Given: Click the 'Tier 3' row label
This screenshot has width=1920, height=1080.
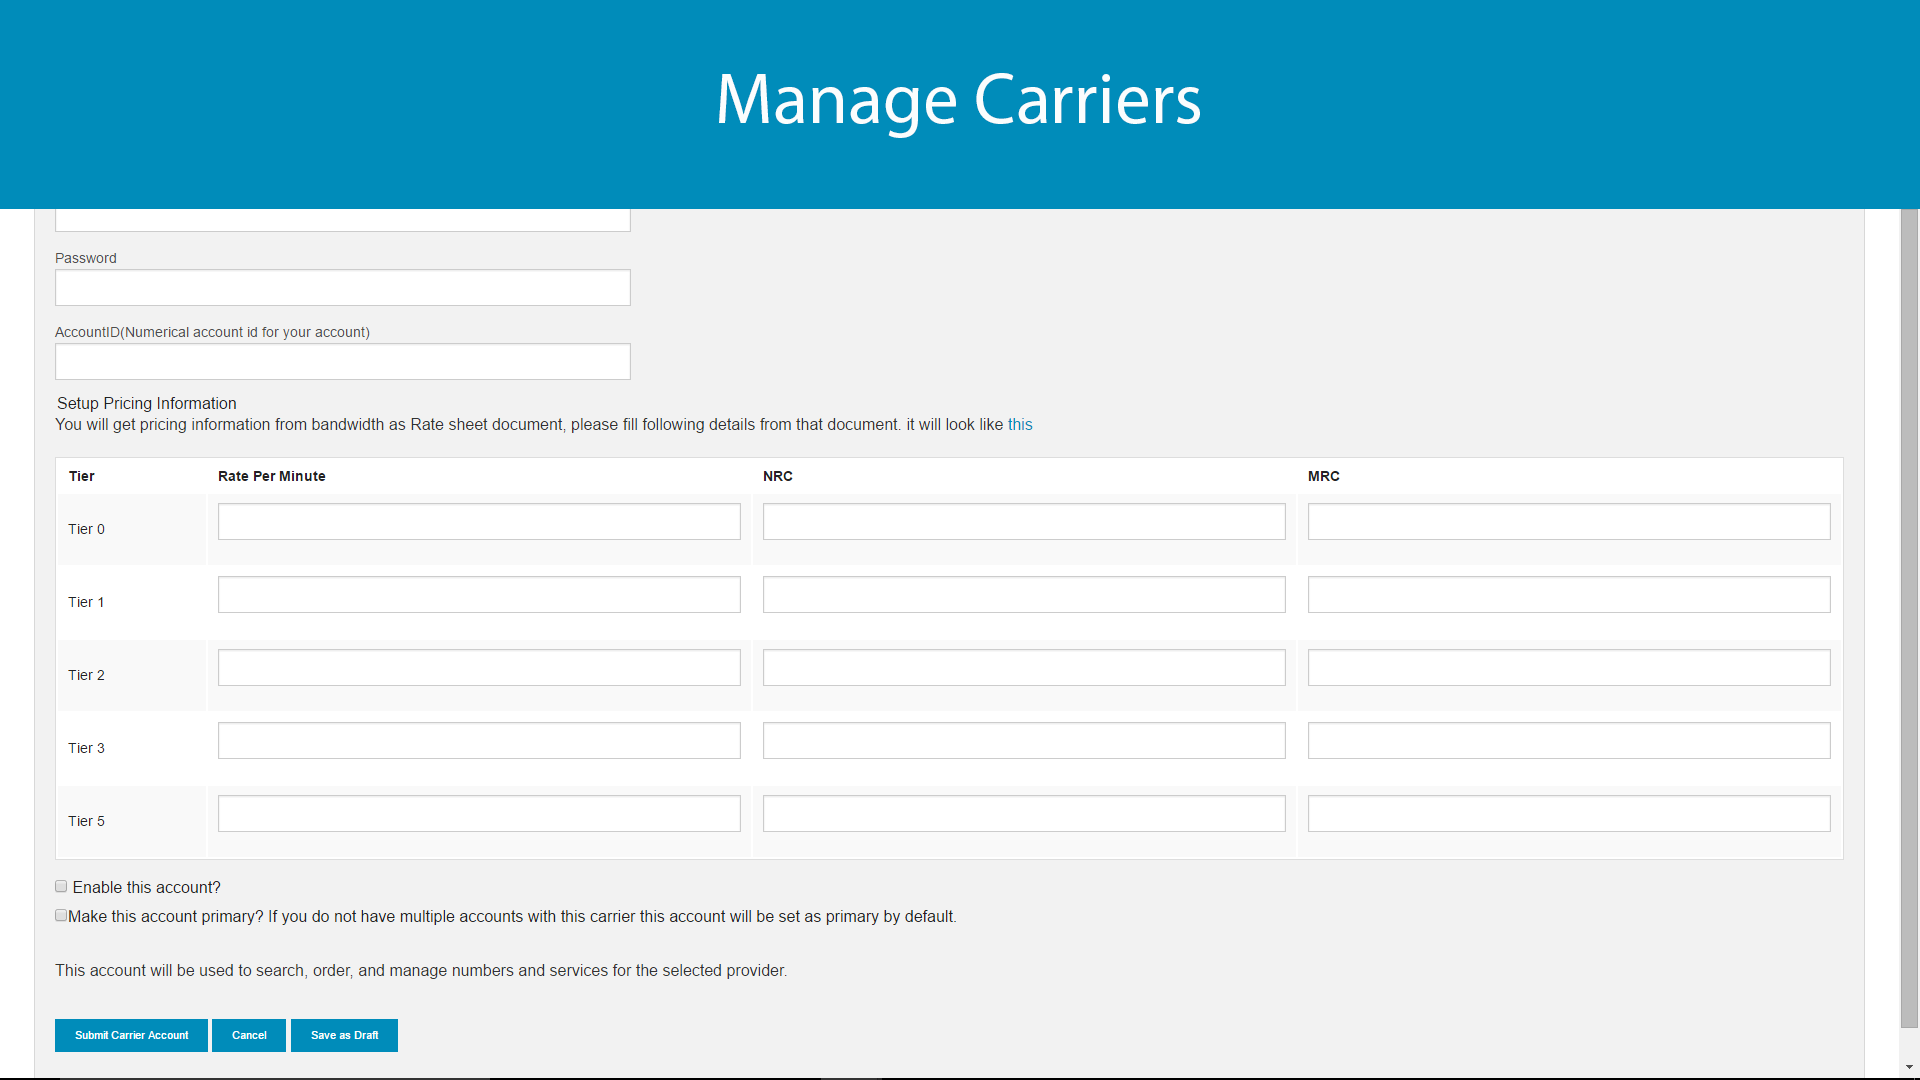Looking at the screenshot, I should (86, 749).
